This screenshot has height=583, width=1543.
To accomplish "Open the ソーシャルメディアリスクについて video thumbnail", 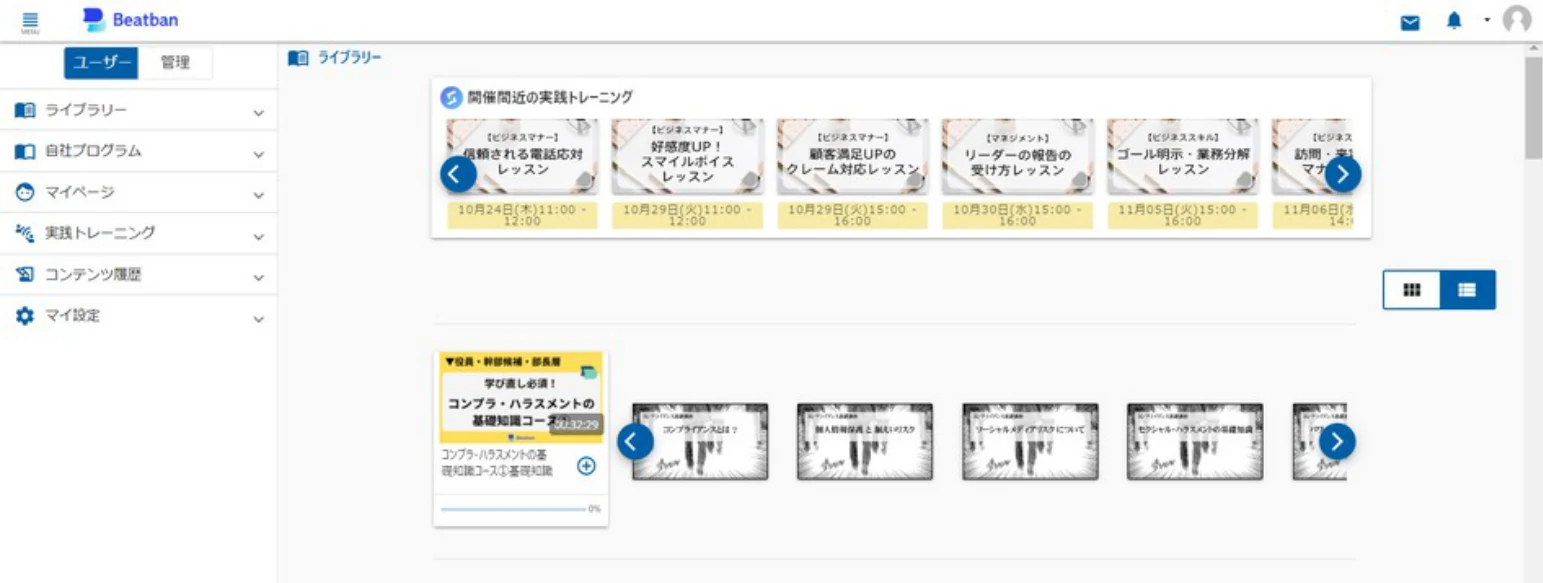I will [1030, 441].
